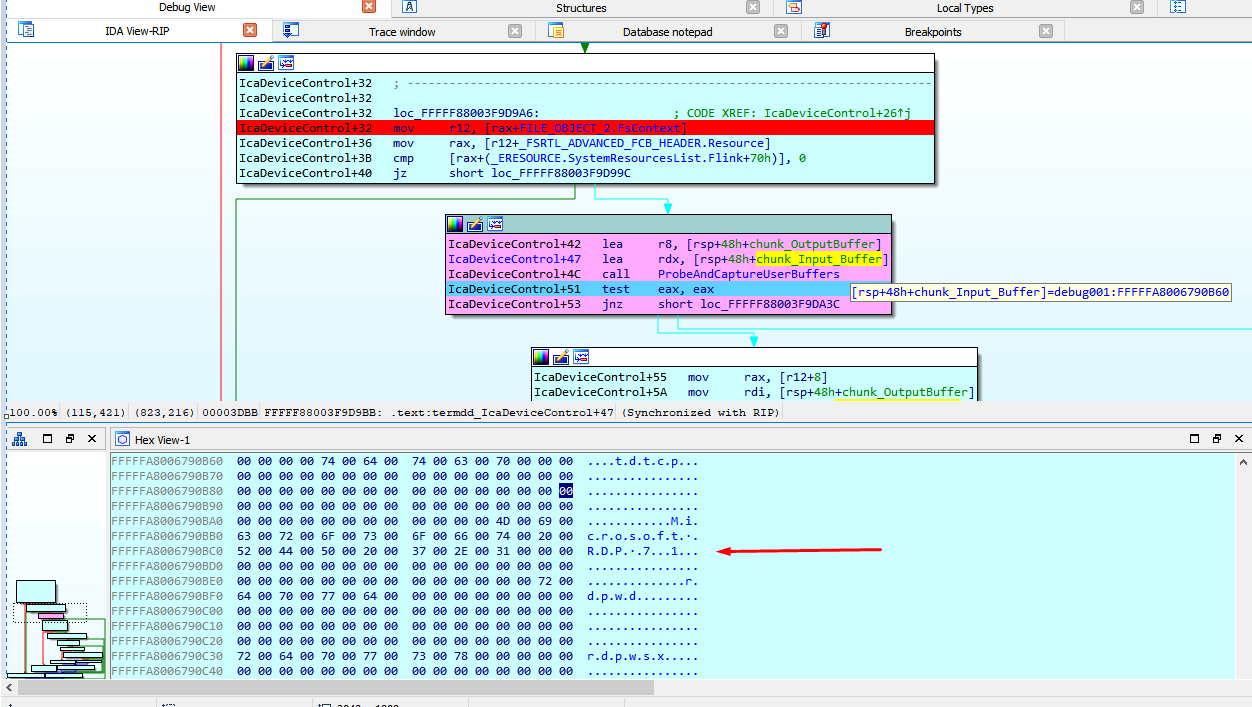This screenshot has width=1252, height=707.
Task: Click the Trace window tab icon
Action: click(291, 30)
